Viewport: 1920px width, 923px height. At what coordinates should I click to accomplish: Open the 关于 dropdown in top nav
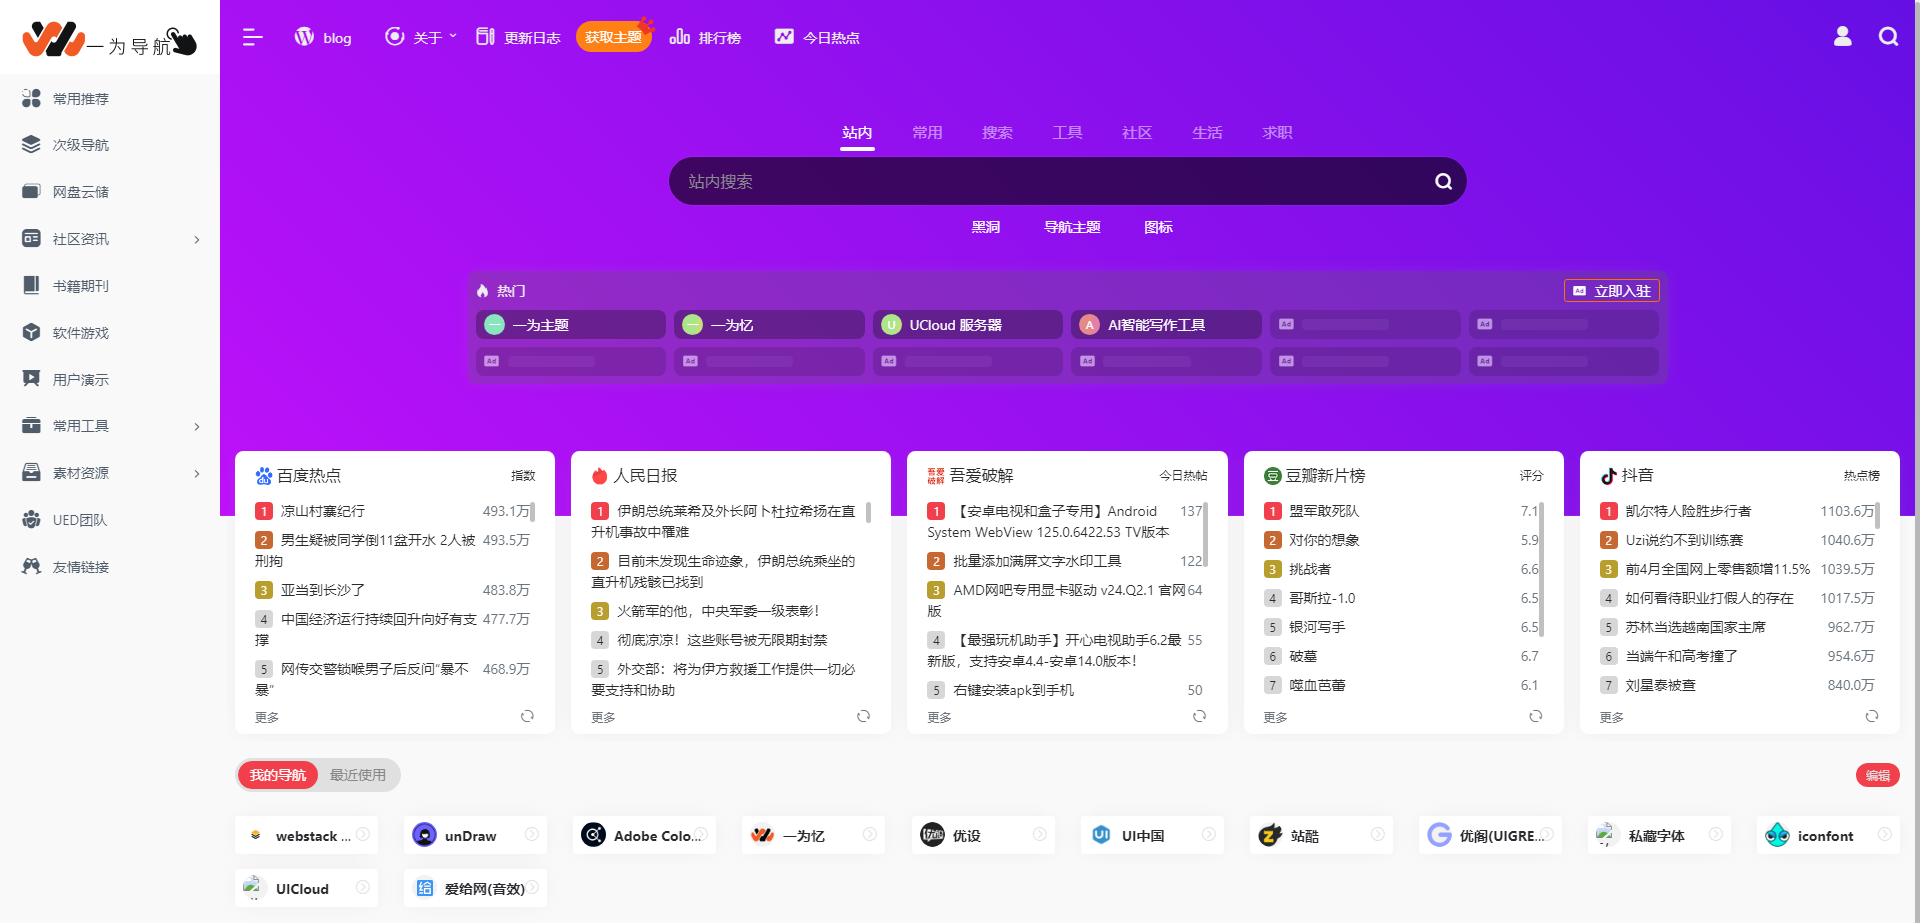421,37
